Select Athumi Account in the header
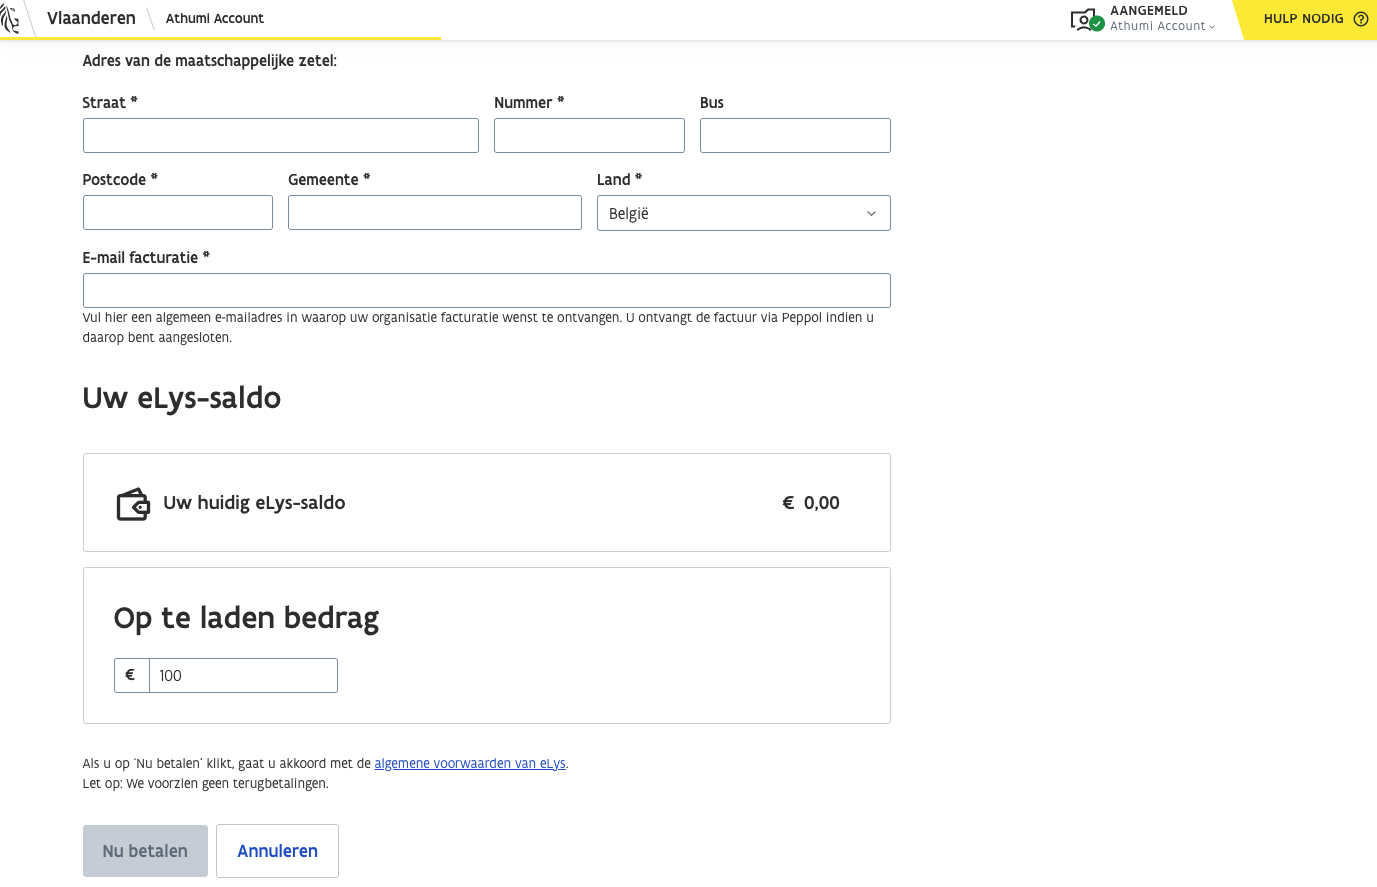Viewport: 1377px width, 887px height. pos(214,18)
